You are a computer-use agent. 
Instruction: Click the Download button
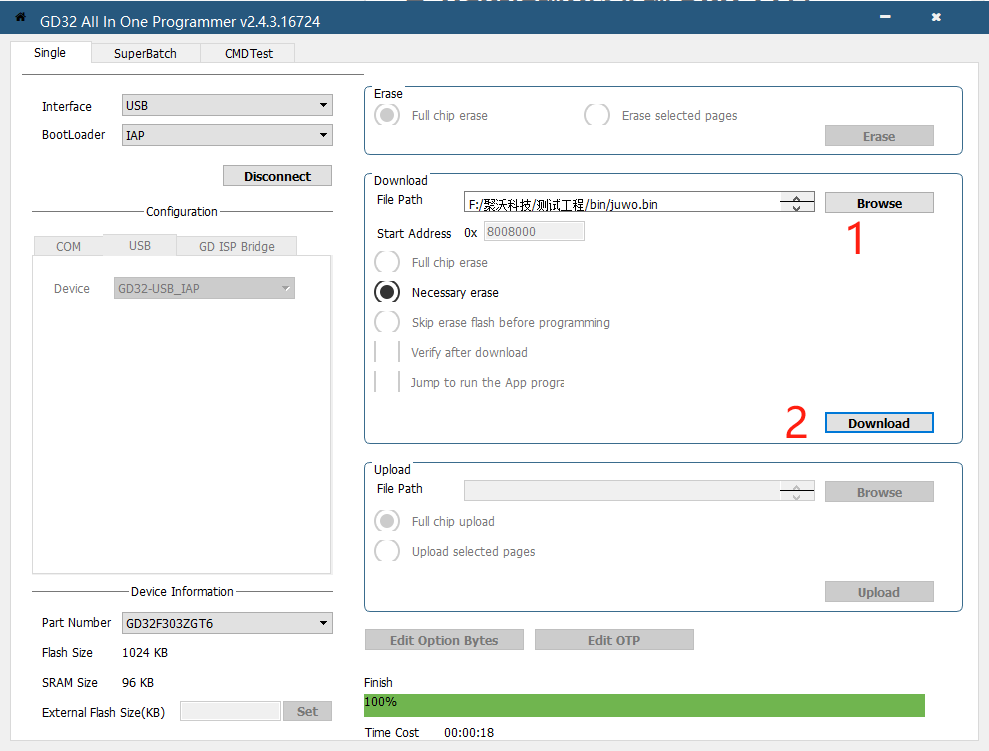879,423
